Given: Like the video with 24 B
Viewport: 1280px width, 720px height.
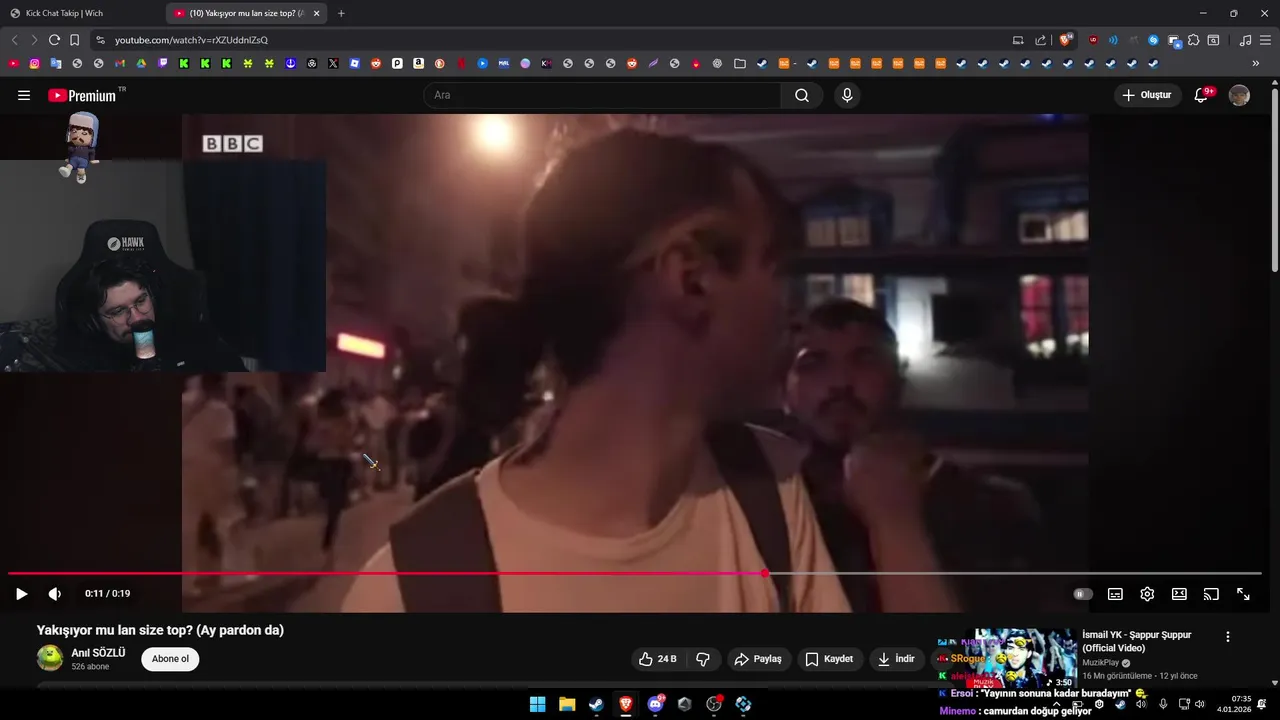Looking at the screenshot, I should [x=658, y=659].
